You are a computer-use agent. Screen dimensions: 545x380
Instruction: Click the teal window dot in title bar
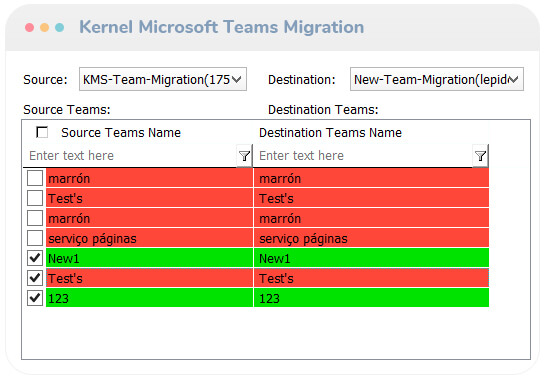(59, 27)
